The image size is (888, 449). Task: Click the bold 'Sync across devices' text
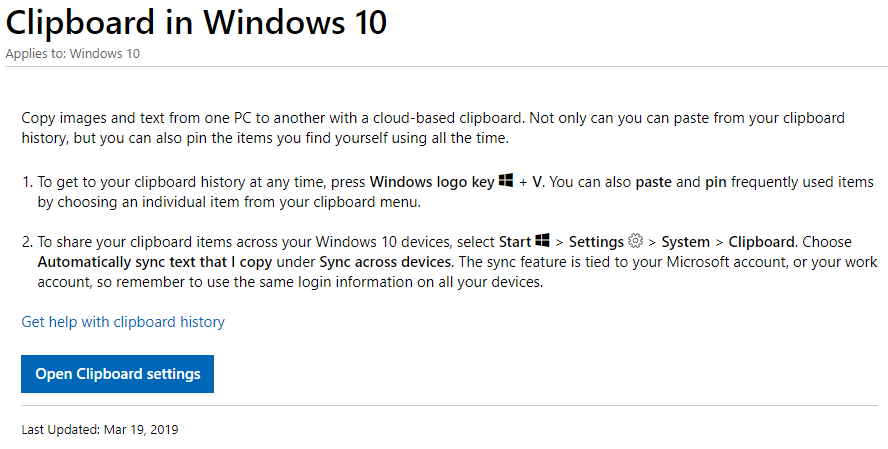pyautogui.click(x=385, y=262)
